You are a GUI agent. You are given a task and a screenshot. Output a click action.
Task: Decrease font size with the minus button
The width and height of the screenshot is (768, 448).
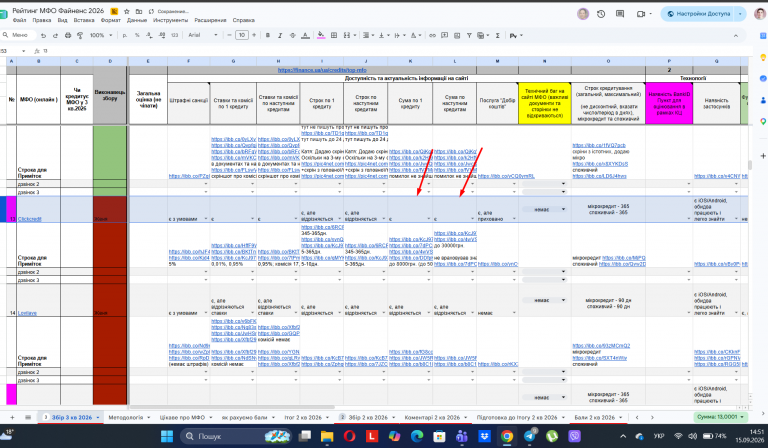pos(229,35)
